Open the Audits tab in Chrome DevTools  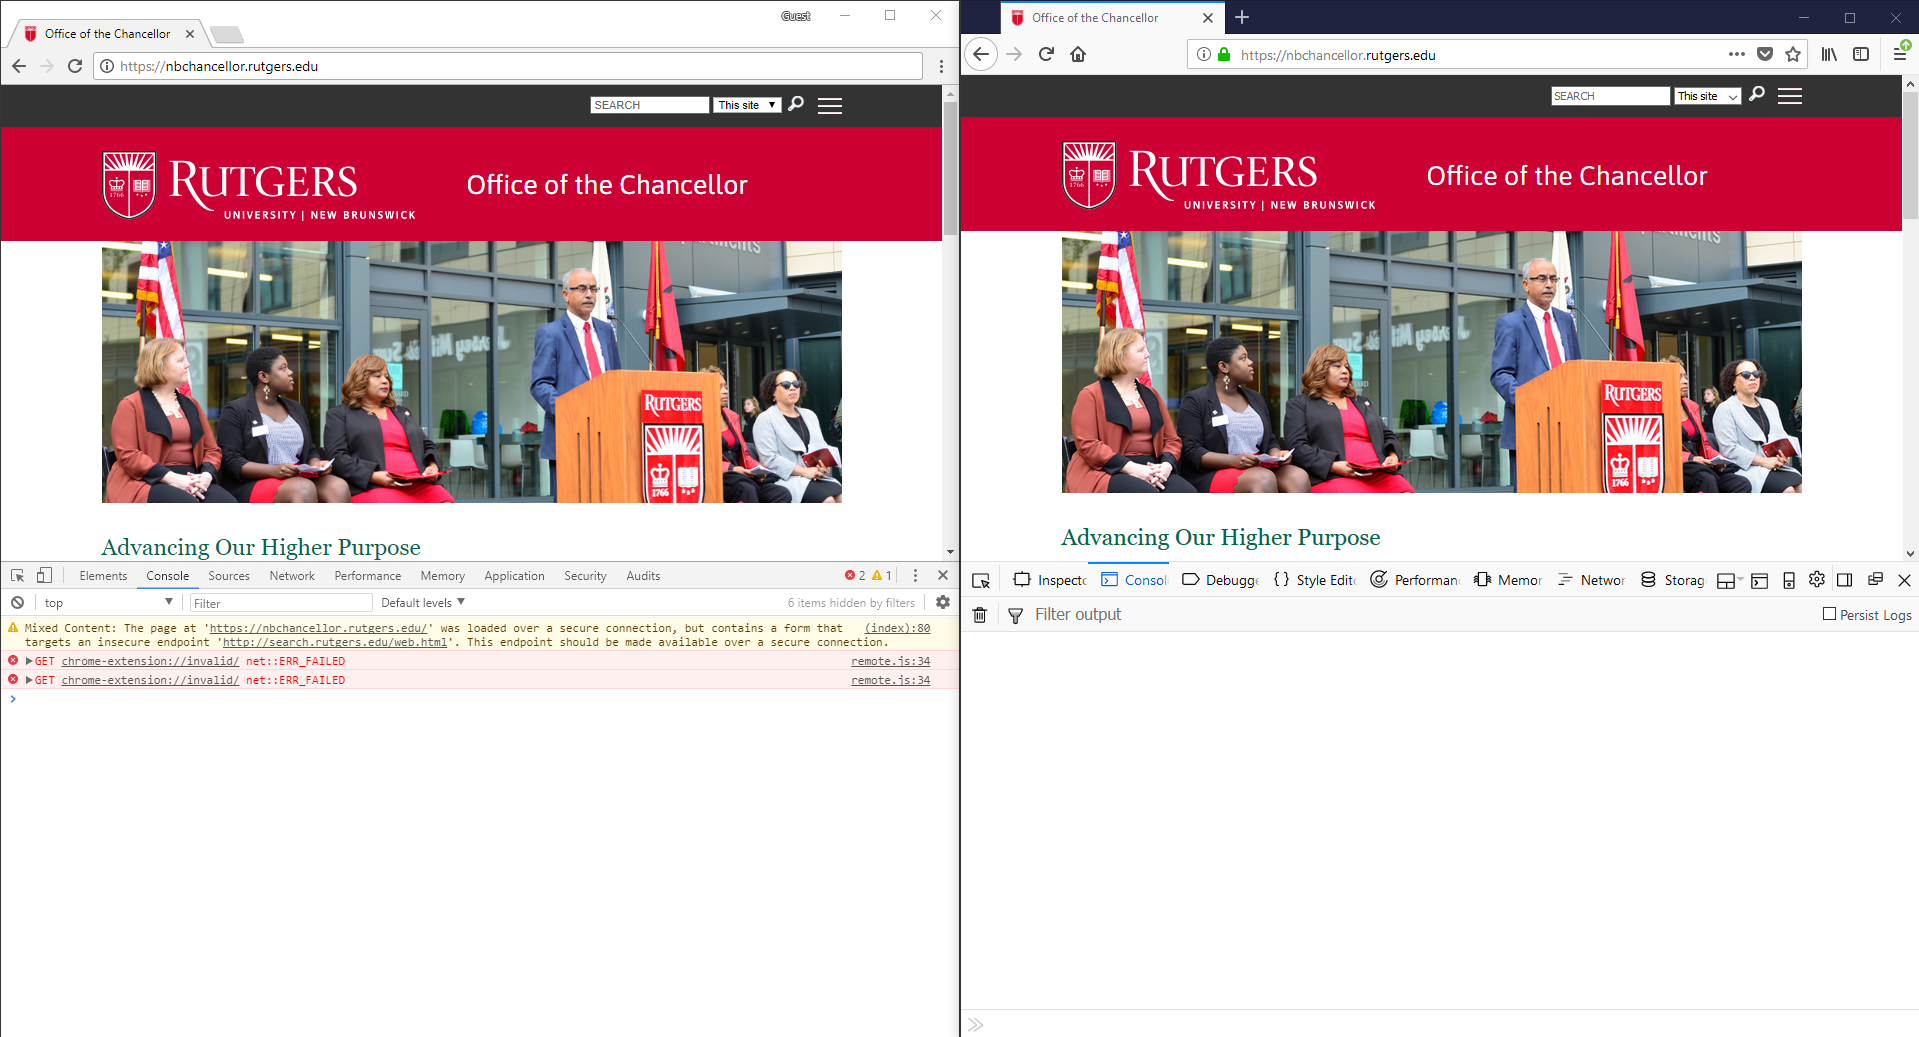[x=643, y=576]
